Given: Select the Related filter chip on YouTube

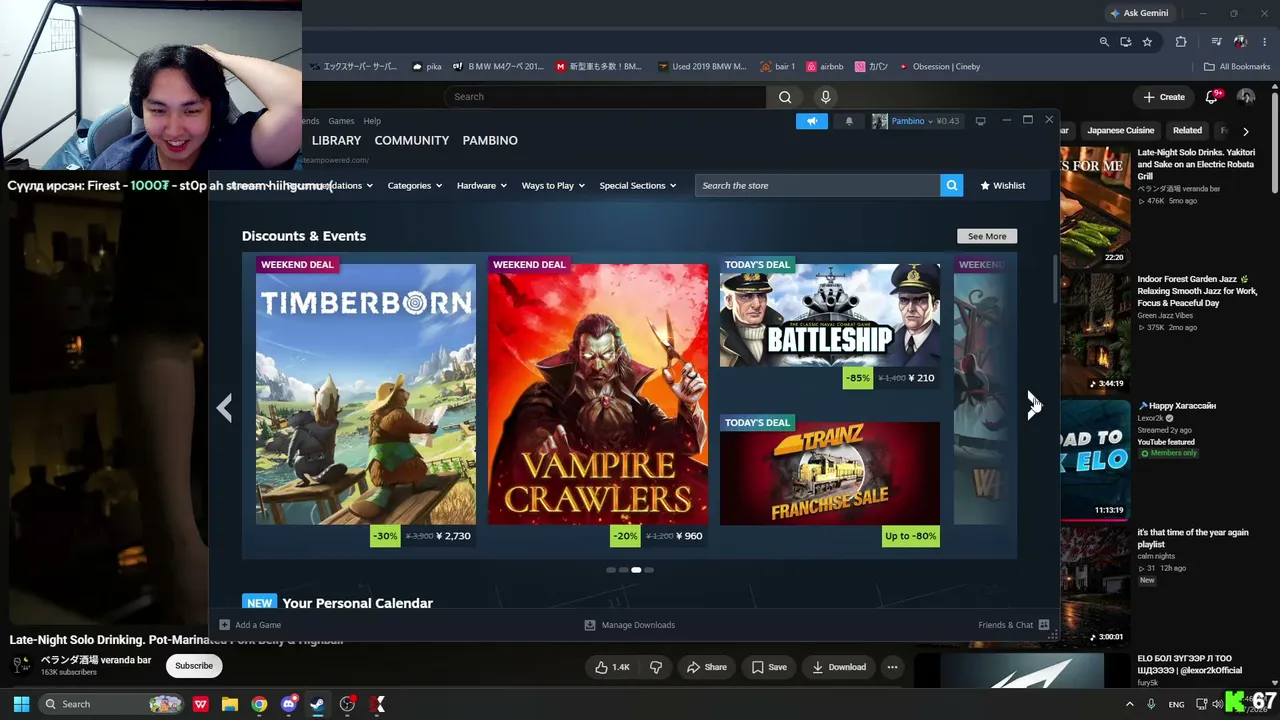Looking at the screenshot, I should click(x=1187, y=130).
